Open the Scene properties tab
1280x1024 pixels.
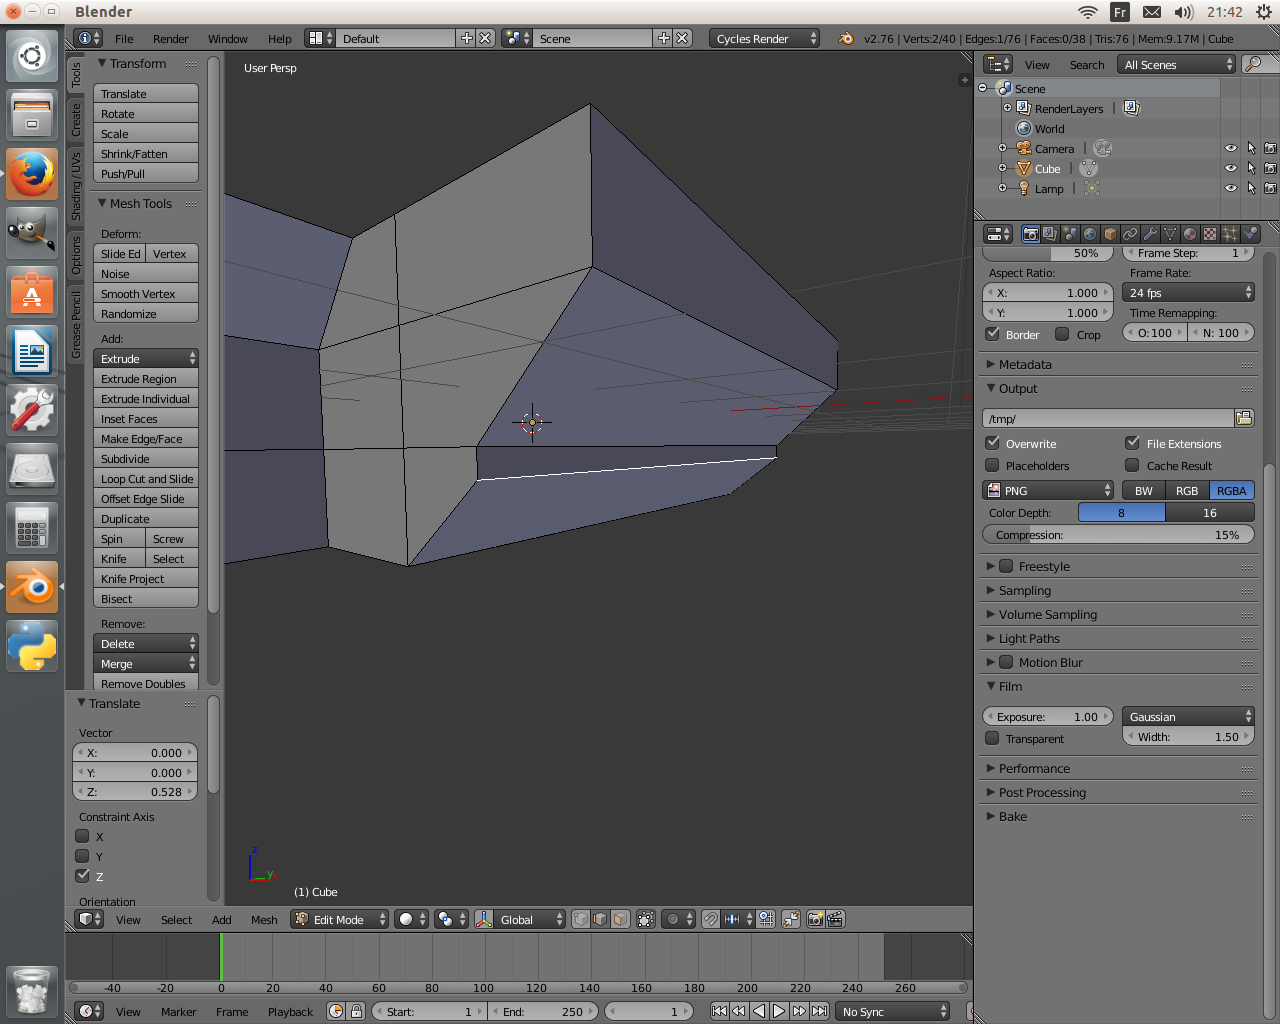click(1070, 234)
